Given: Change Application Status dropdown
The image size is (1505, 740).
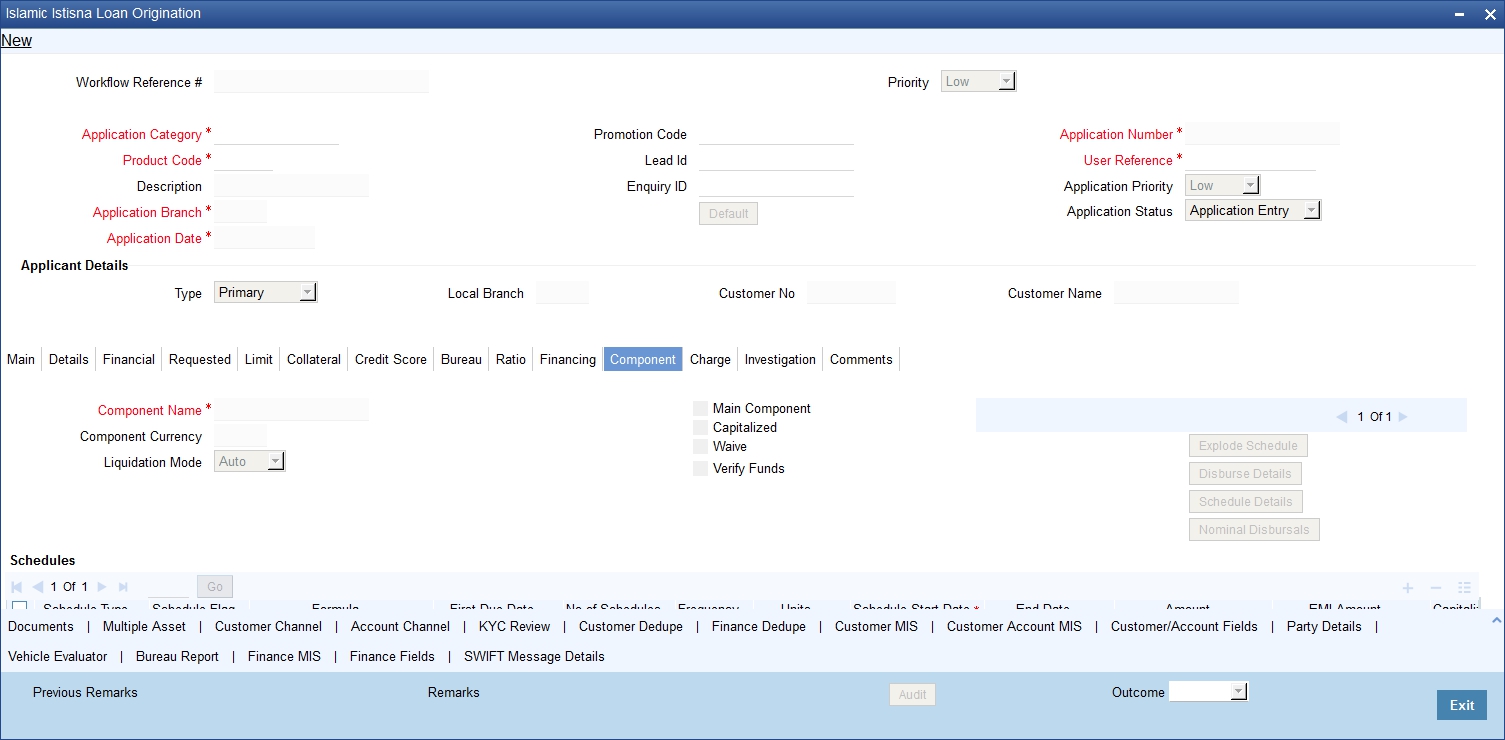Looking at the screenshot, I should coord(1253,210).
